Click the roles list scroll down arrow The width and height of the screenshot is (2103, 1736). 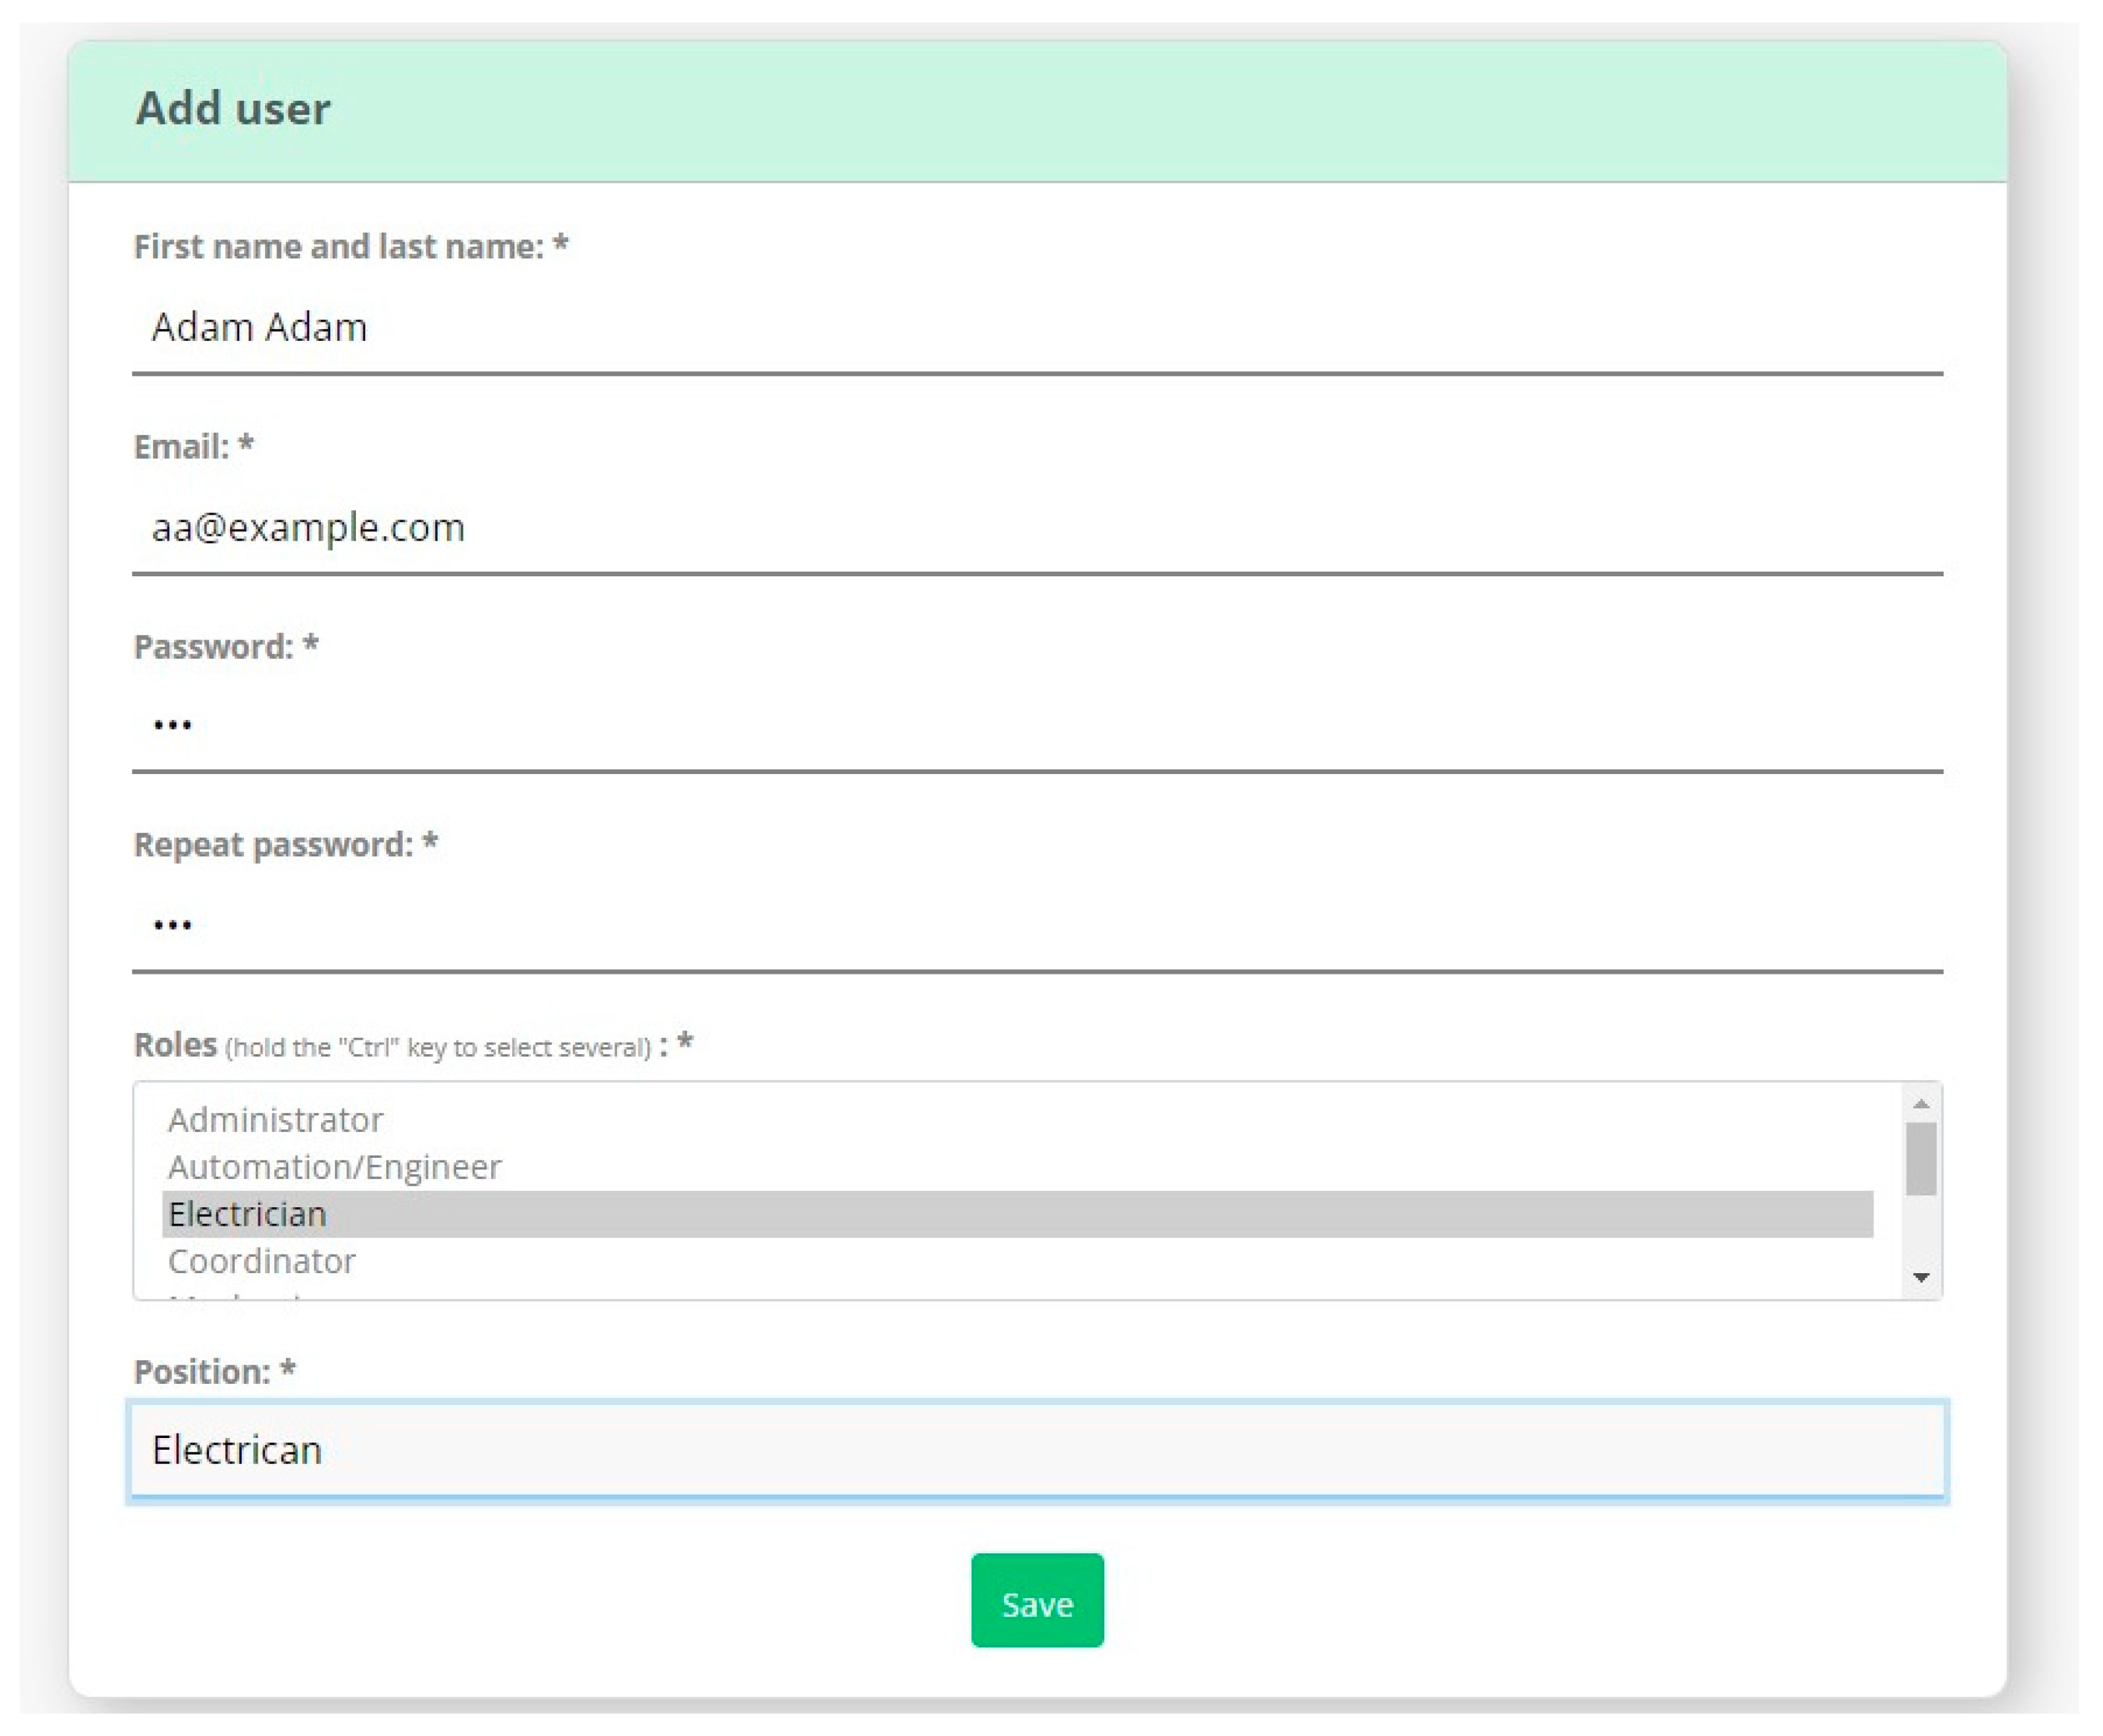pos(1920,1277)
